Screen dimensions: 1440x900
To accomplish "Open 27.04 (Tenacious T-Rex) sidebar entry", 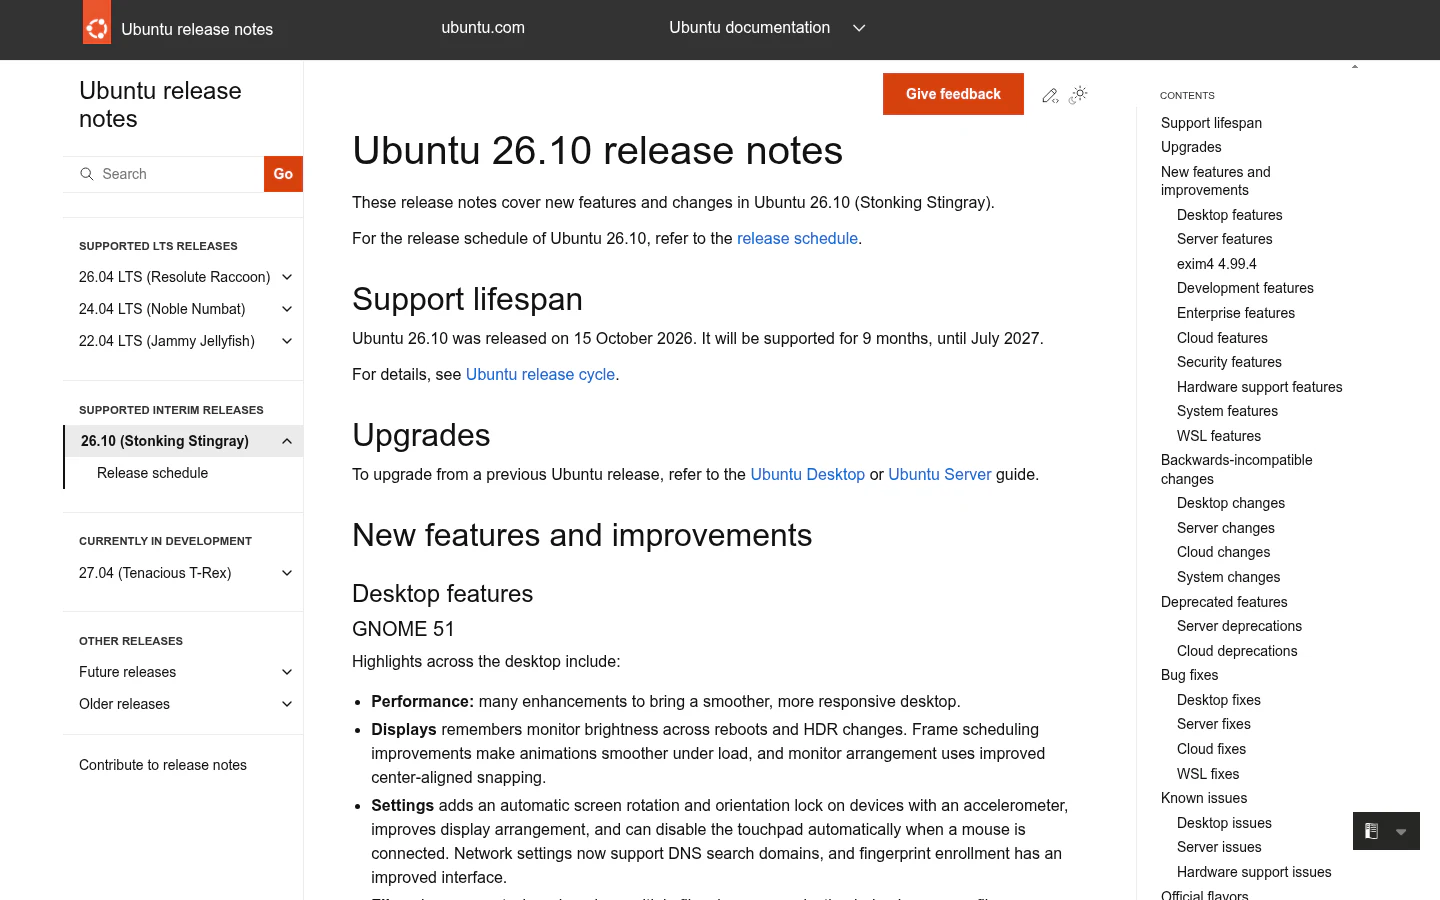I will (x=155, y=573).
